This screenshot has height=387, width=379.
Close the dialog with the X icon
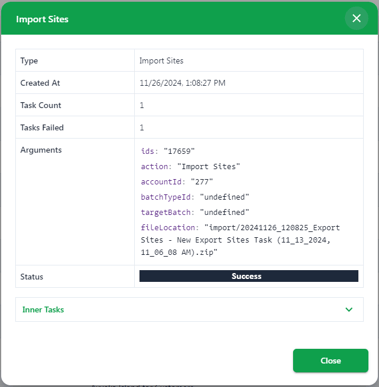[356, 18]
